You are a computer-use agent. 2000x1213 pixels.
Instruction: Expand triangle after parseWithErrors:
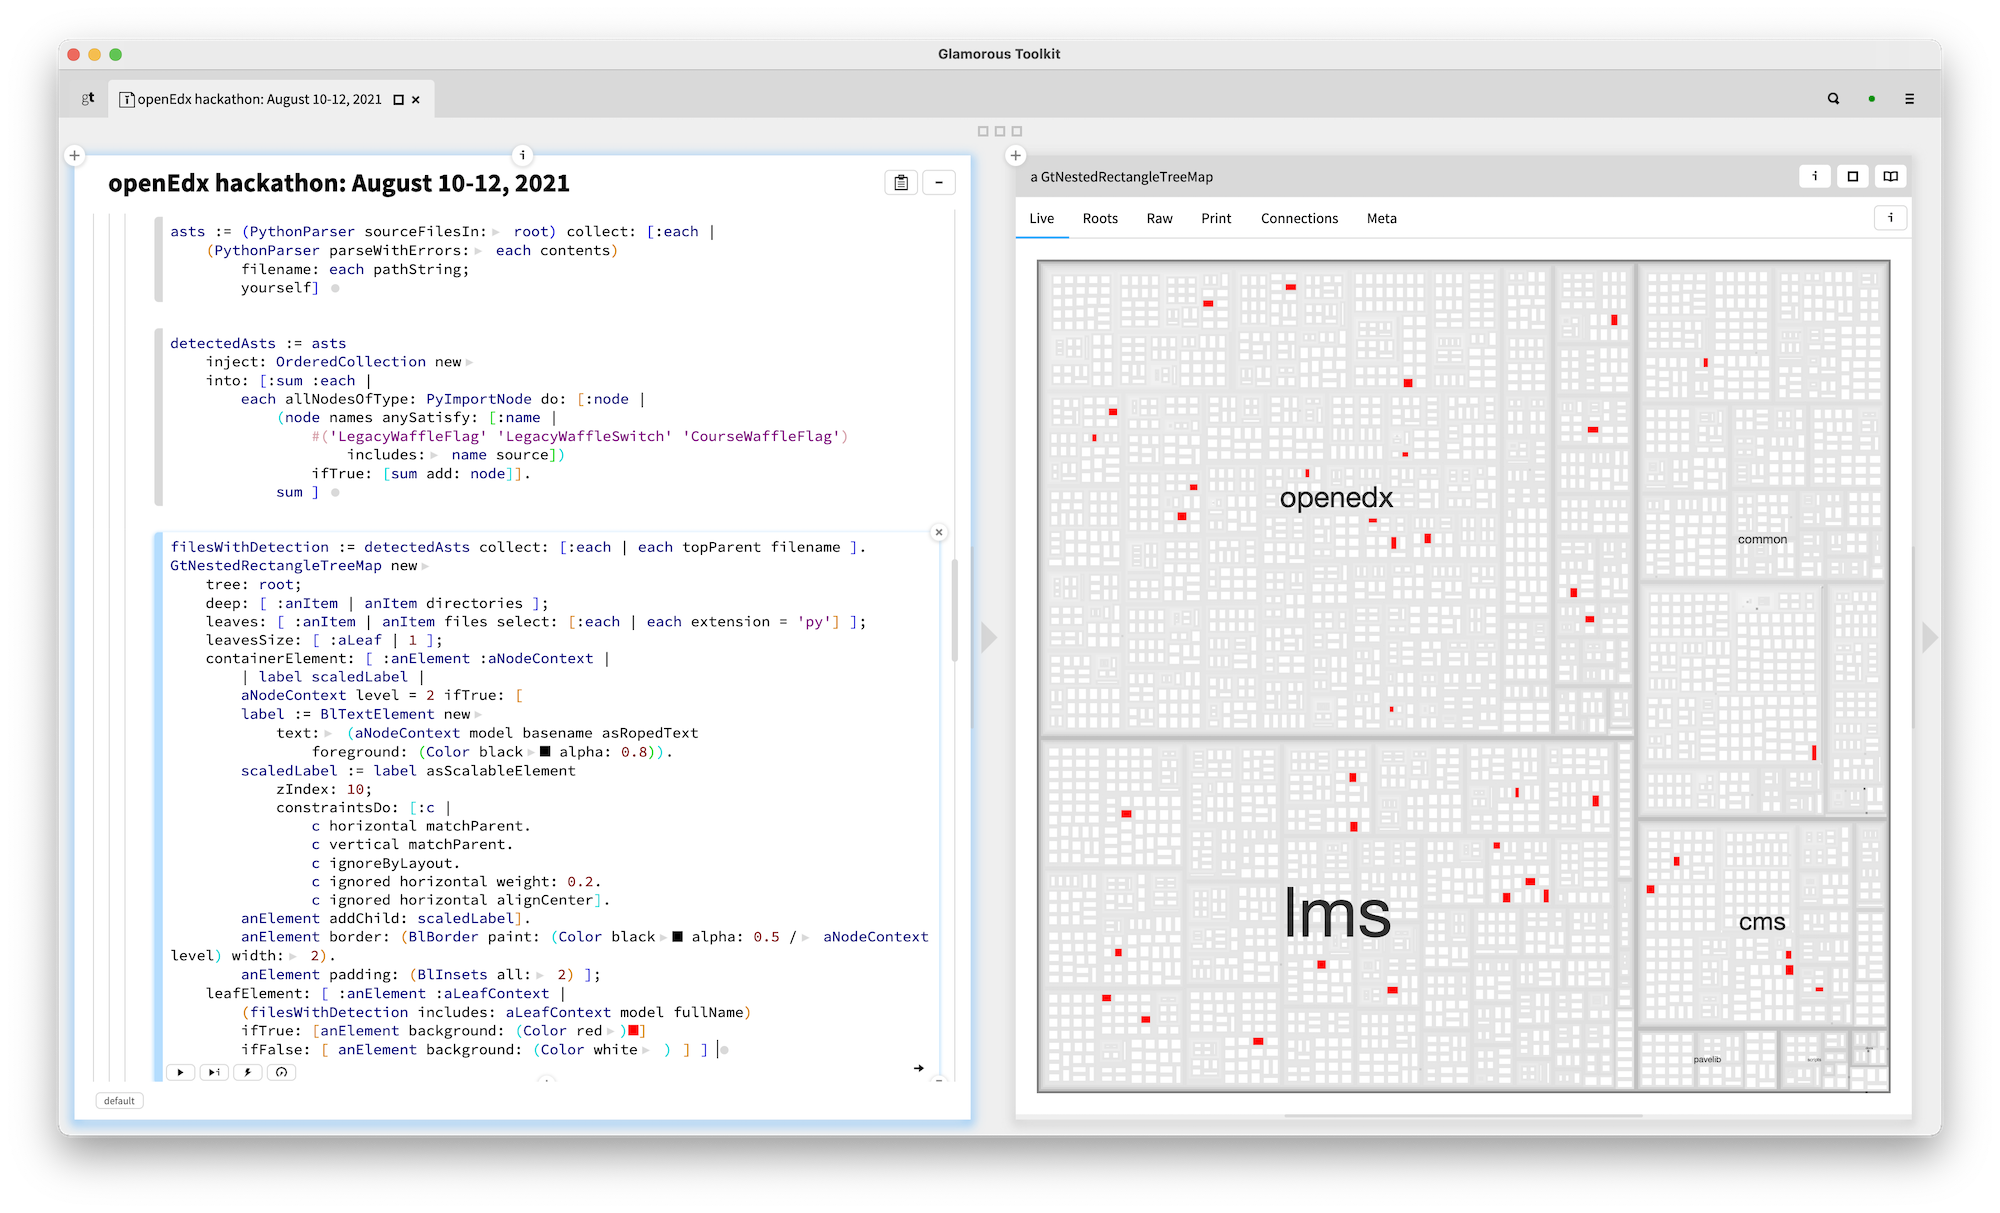478,251
